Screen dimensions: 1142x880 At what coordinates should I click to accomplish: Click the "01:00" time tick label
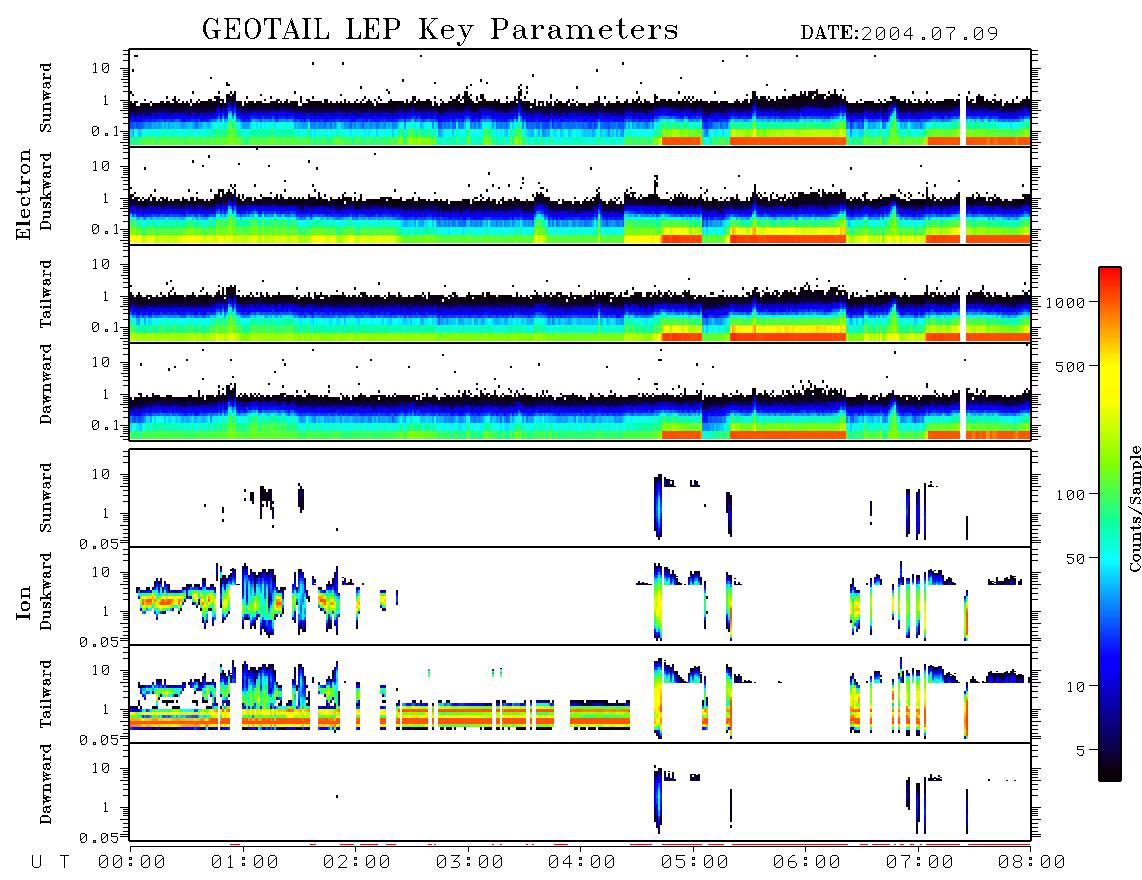click(x=245, y=863)
